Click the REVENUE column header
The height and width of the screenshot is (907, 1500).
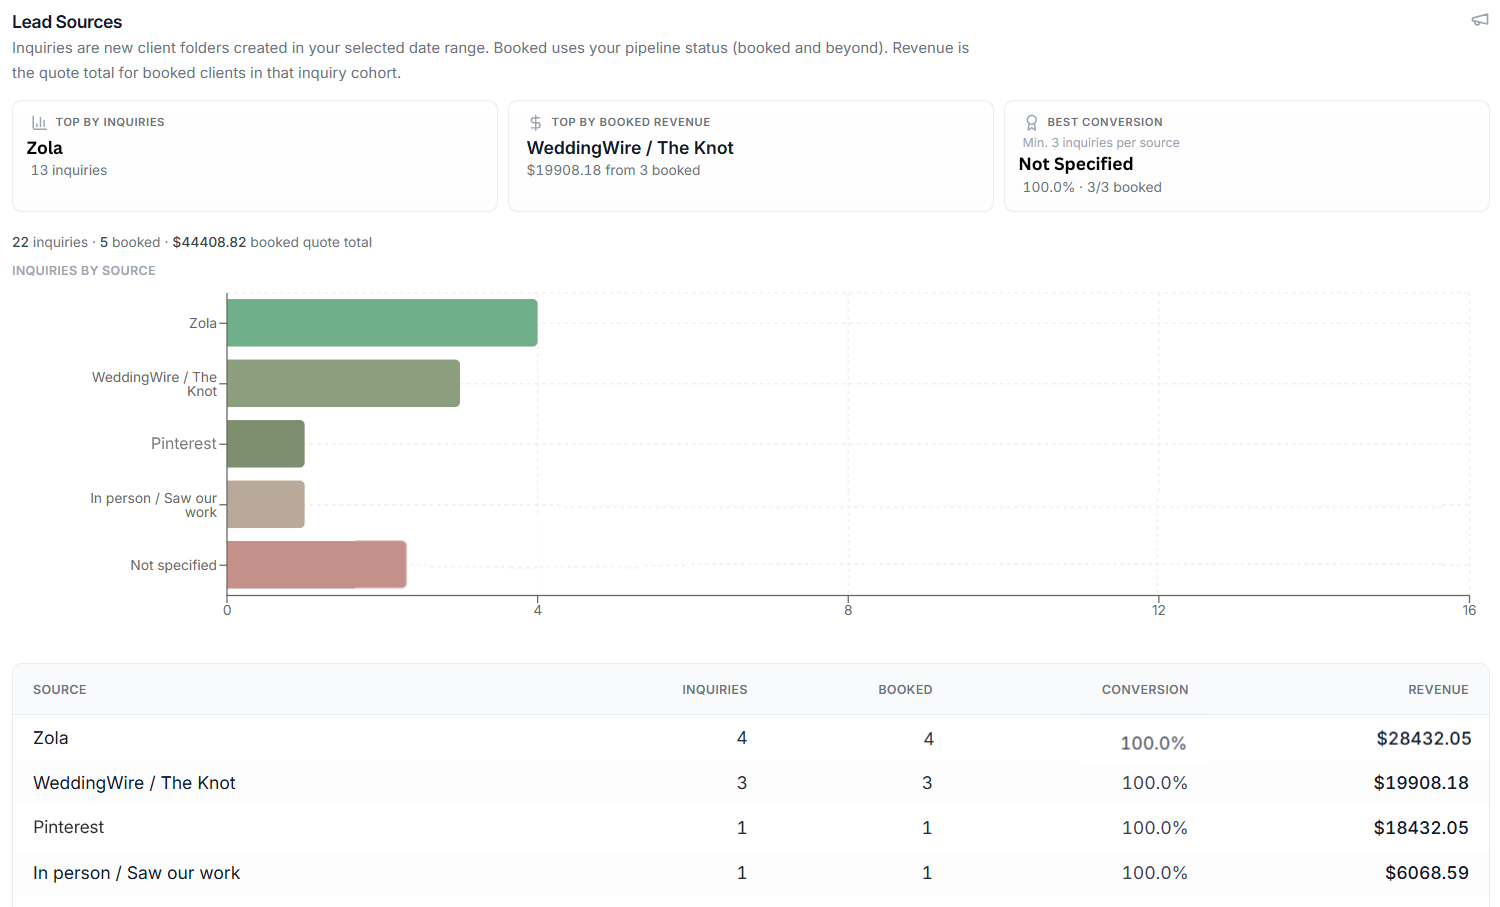click(x=1438, y=690)
